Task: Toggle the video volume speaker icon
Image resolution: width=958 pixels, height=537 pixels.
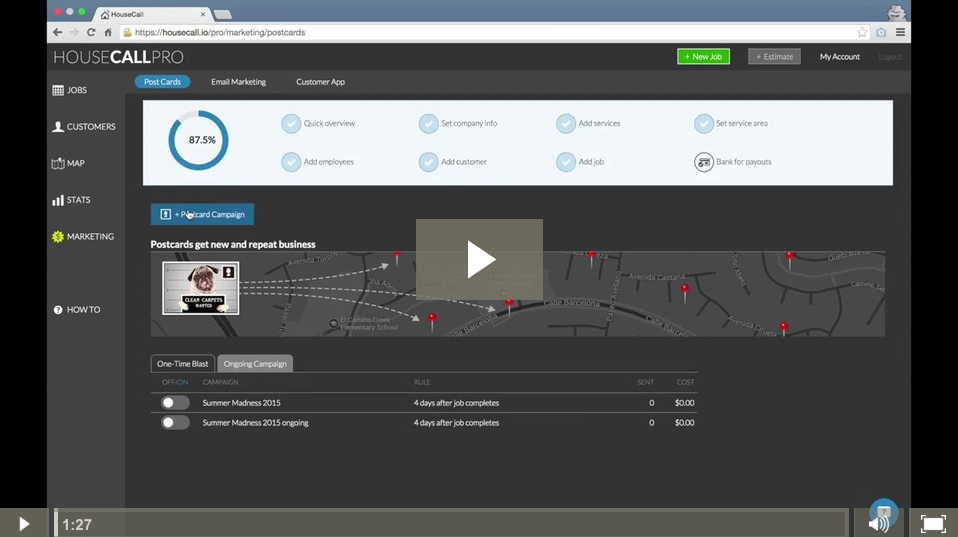Action: 879,524
